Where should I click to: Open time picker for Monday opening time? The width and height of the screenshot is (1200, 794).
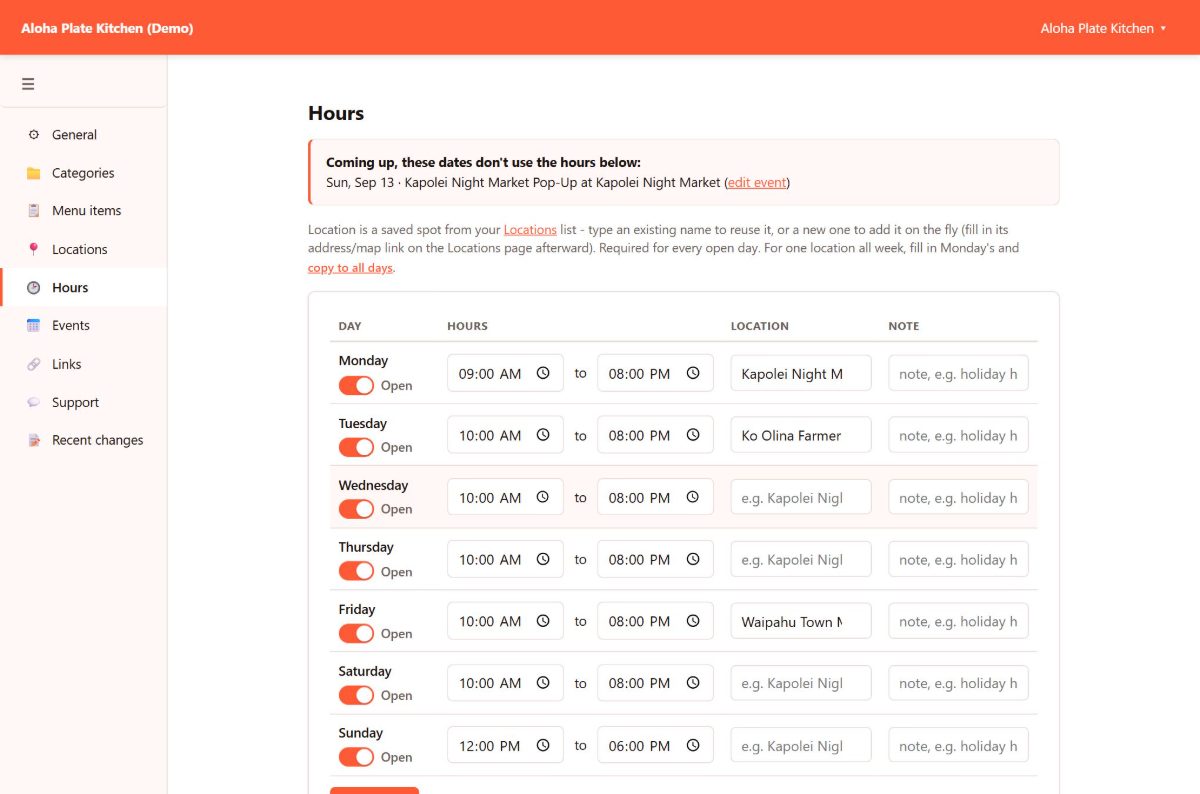tap(543, 373)
